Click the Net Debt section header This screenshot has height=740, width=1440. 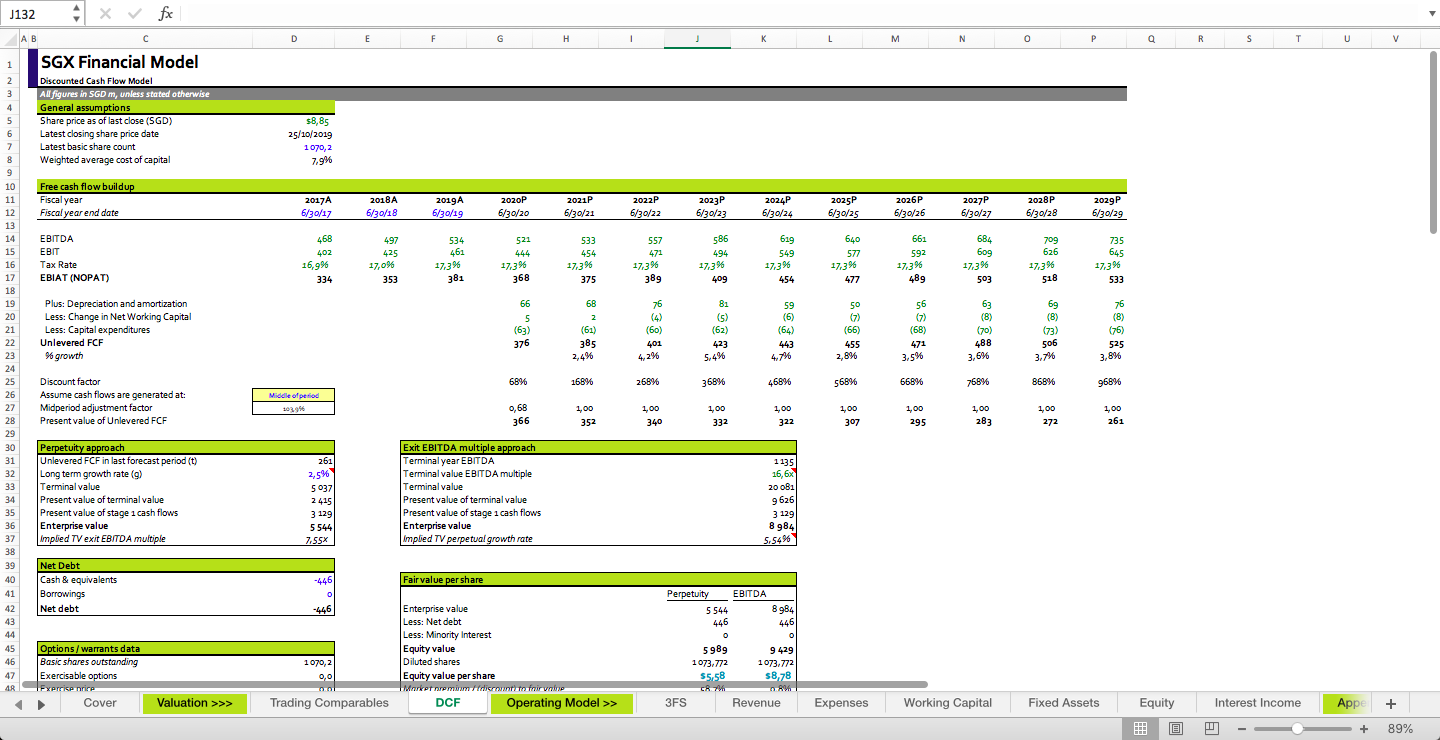click(186, 566)
